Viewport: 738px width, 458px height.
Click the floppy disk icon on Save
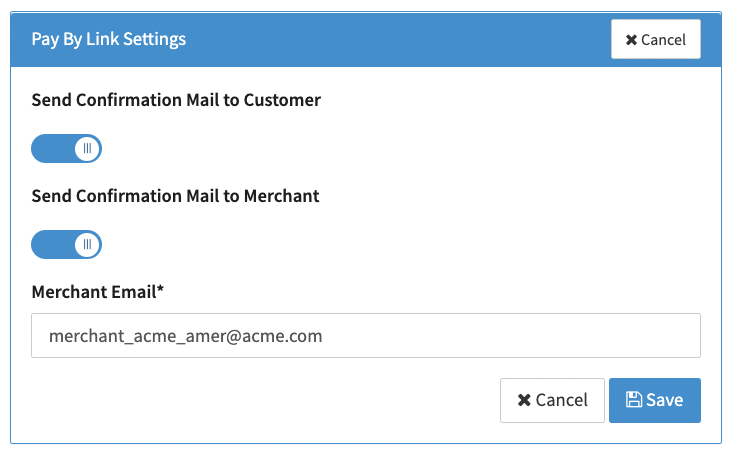[633, 400]
